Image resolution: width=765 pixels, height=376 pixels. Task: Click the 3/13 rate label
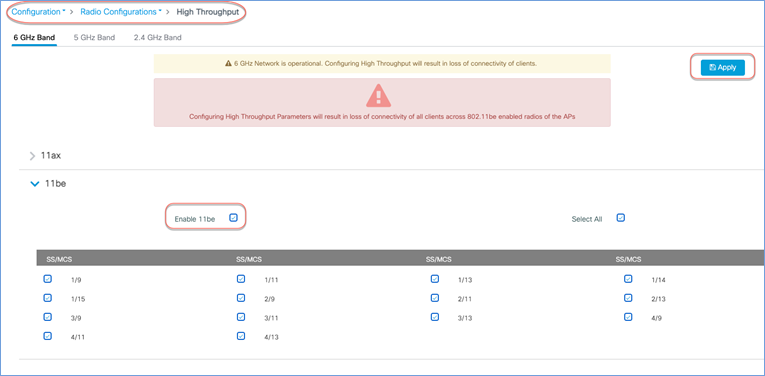(465, 318)
